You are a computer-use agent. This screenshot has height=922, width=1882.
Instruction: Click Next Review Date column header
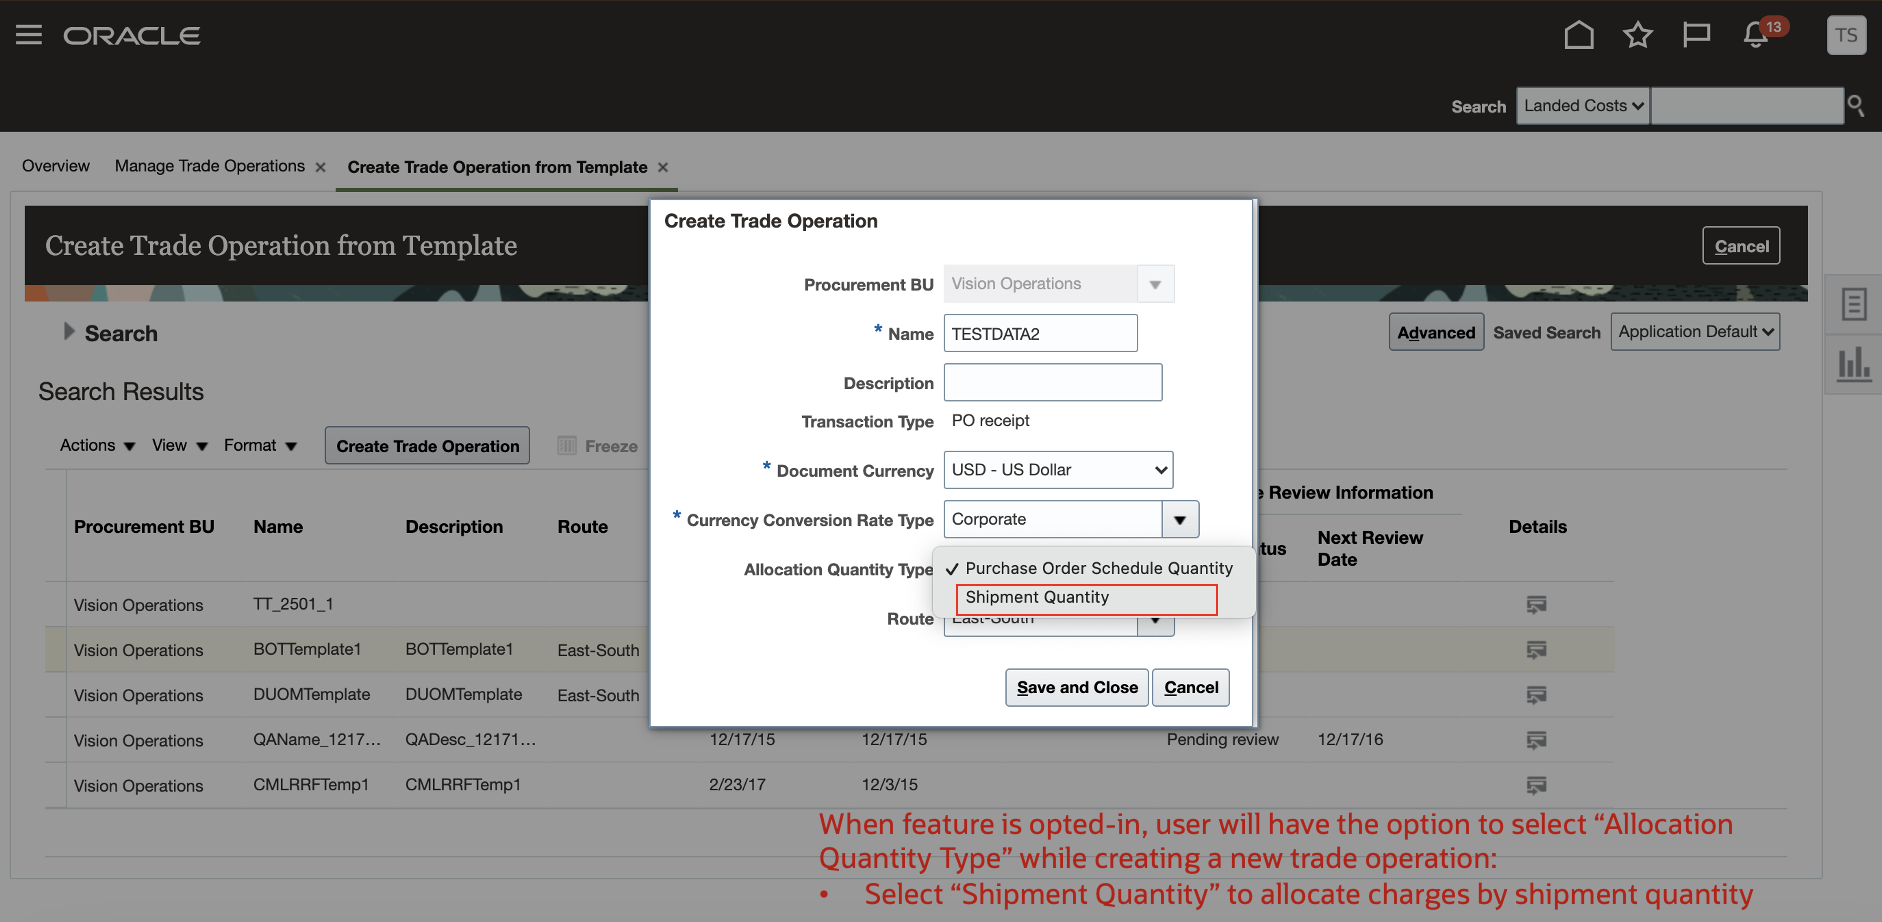(1370, 549)
